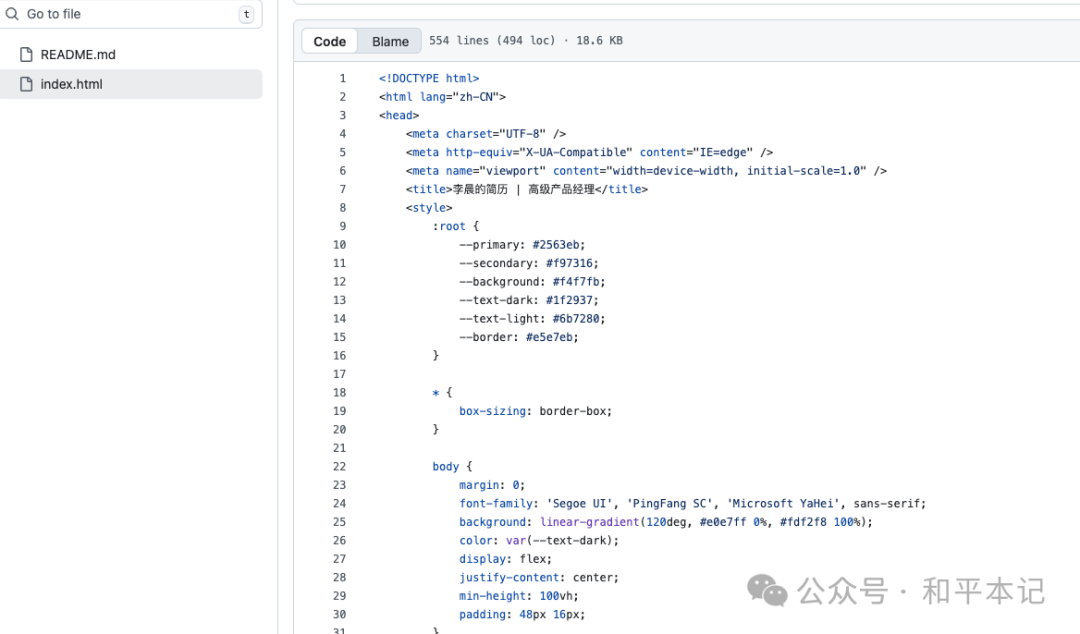The image size is (1080, 634).
Task: Click the meta charset="UTF-8" line
Action: (486, 134)
